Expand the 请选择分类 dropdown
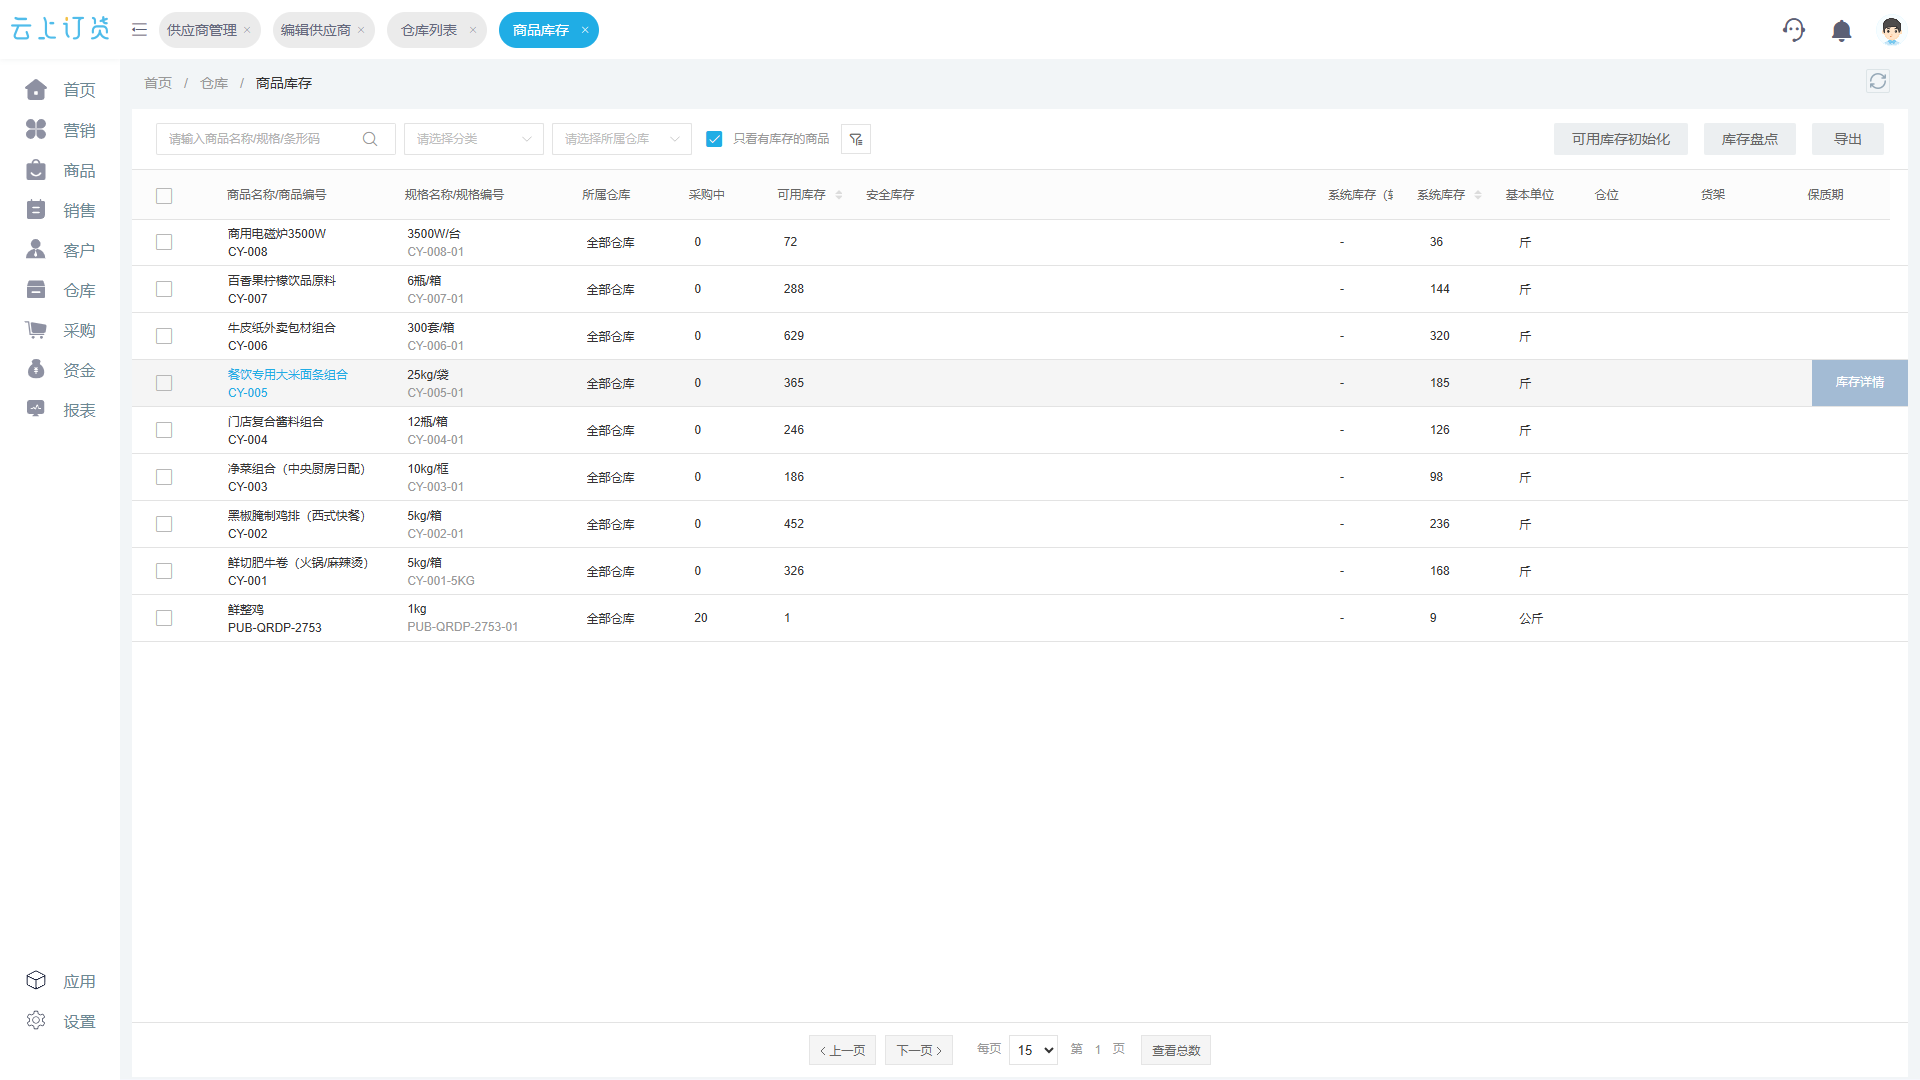Viewport: 1920px width, 1080px height. click(x=474, y=139)
